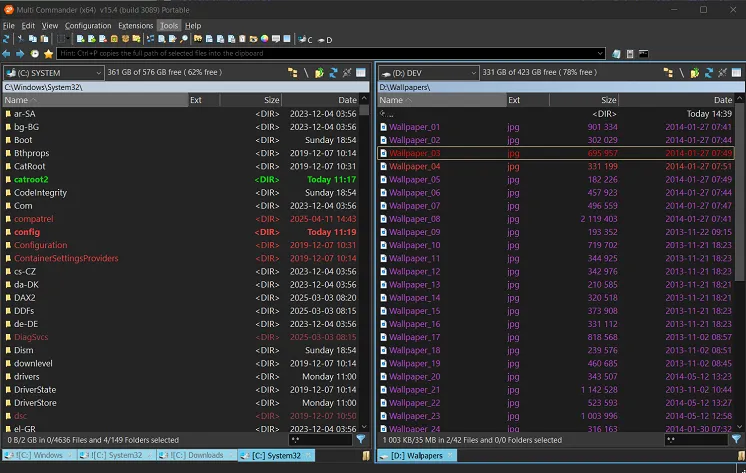Open the history clock icon
Image resolution: width=746 pixels, height=473 pixels.
pos(34,54)
